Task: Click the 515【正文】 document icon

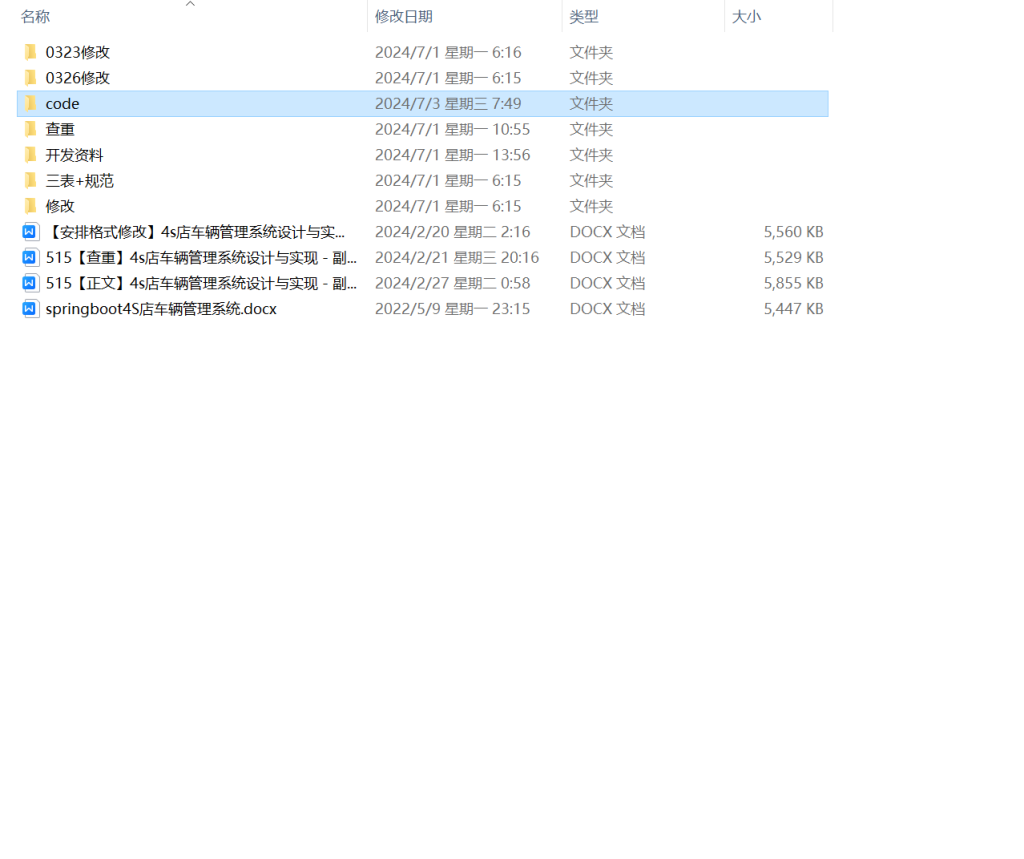Action: (30, 283)
